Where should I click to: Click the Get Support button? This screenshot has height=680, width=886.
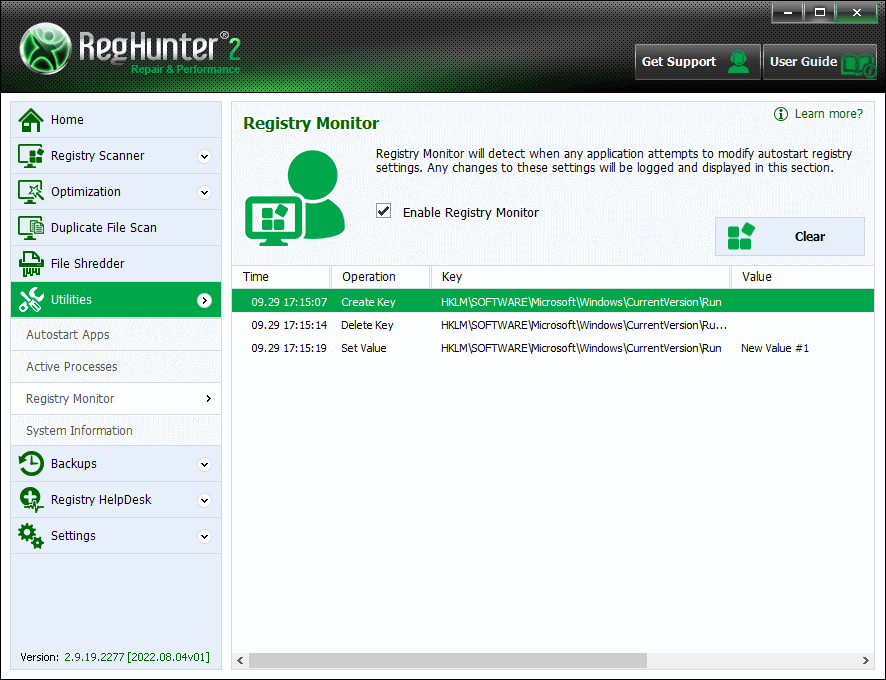point(697,62)
